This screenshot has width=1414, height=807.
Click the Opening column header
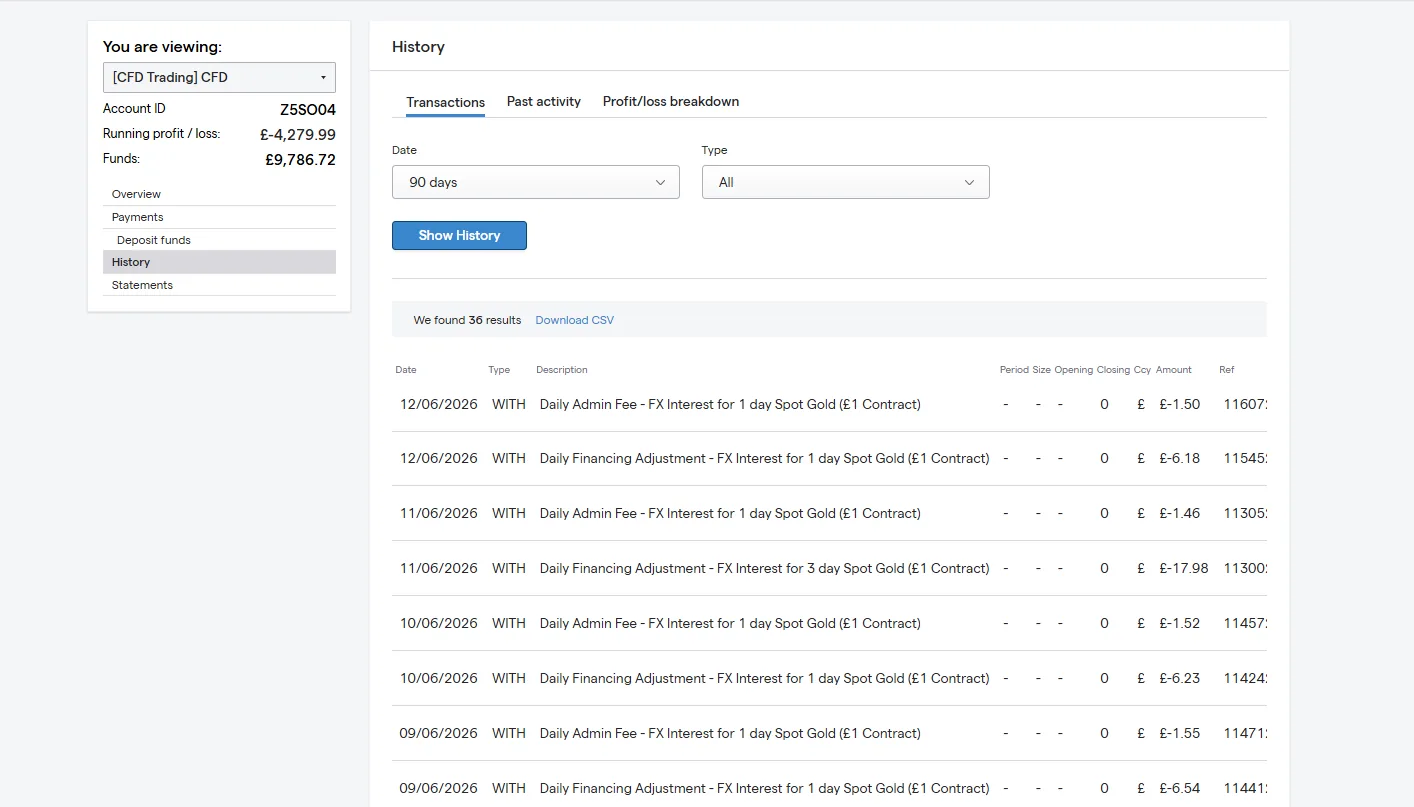click(x=1074, y=370)
